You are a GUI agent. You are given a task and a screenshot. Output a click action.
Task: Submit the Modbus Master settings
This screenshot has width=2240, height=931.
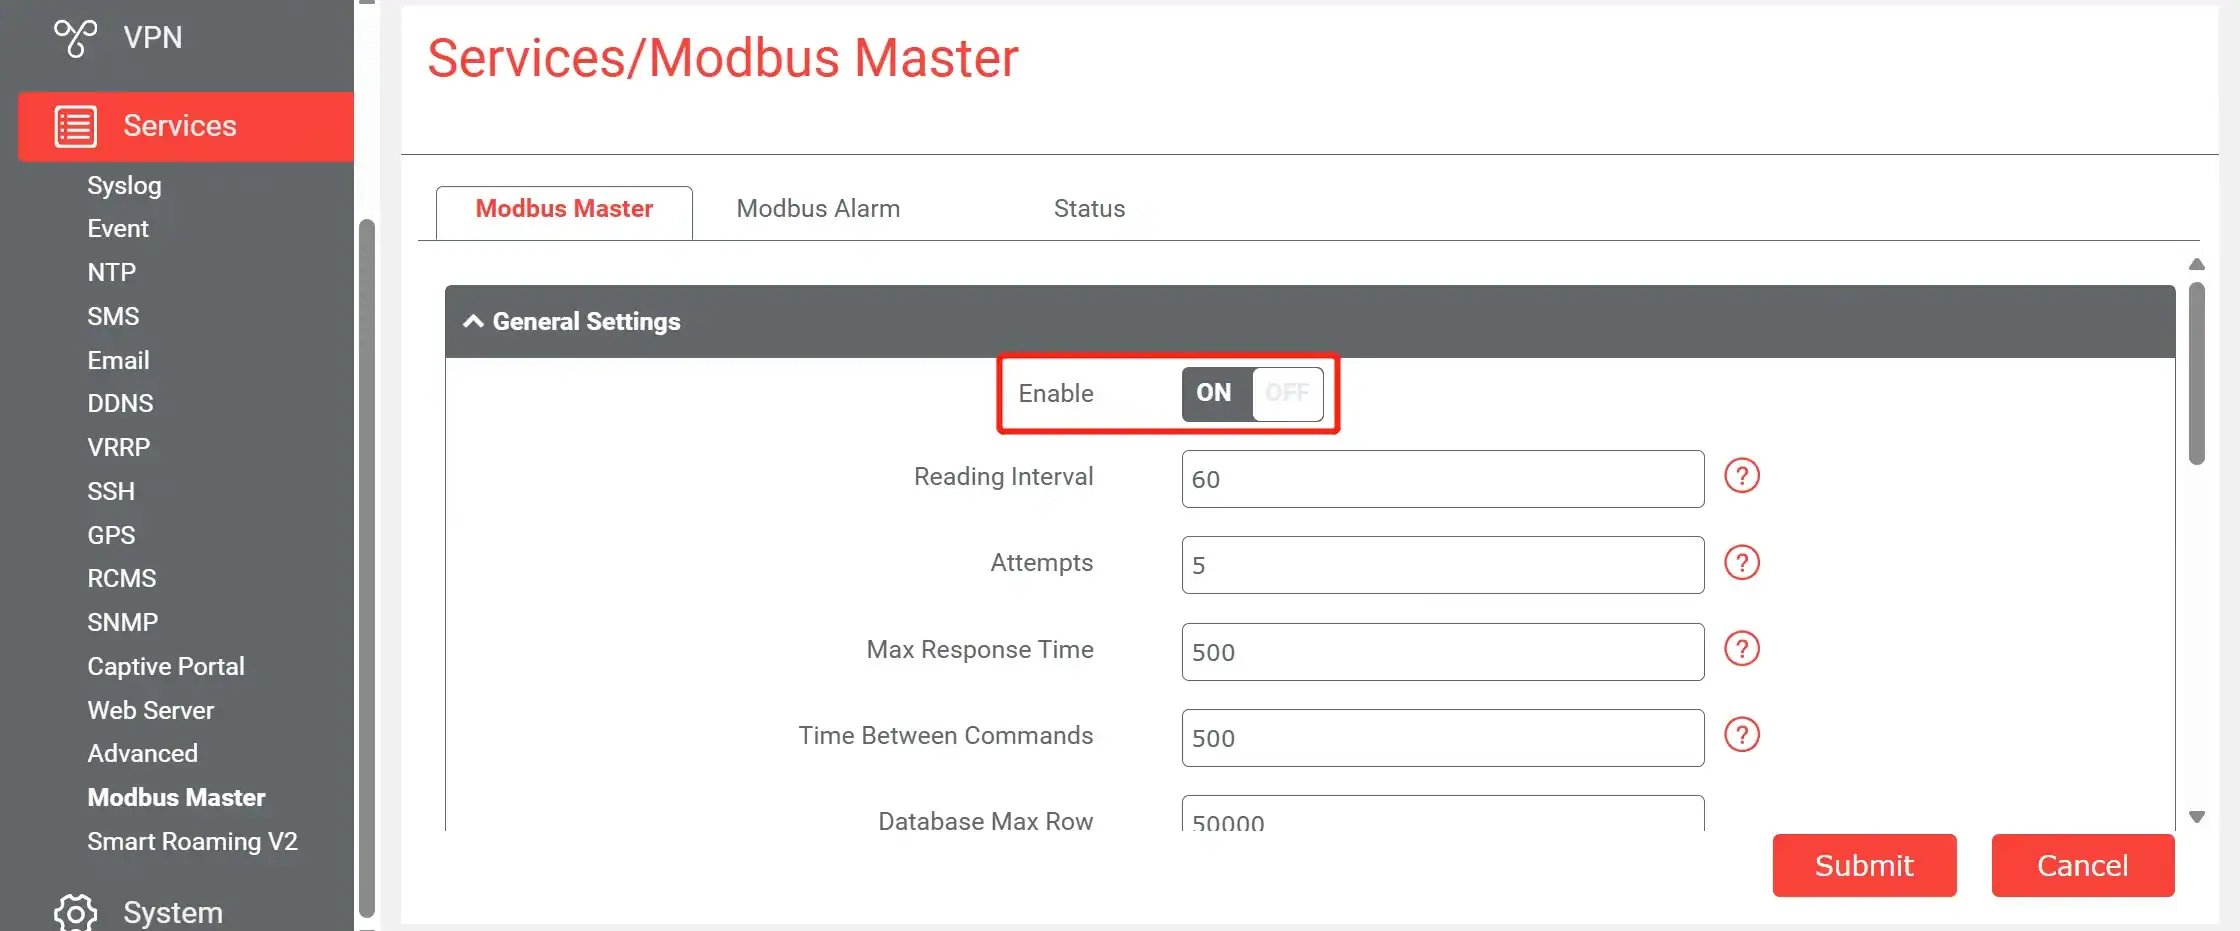point(1863,865)
